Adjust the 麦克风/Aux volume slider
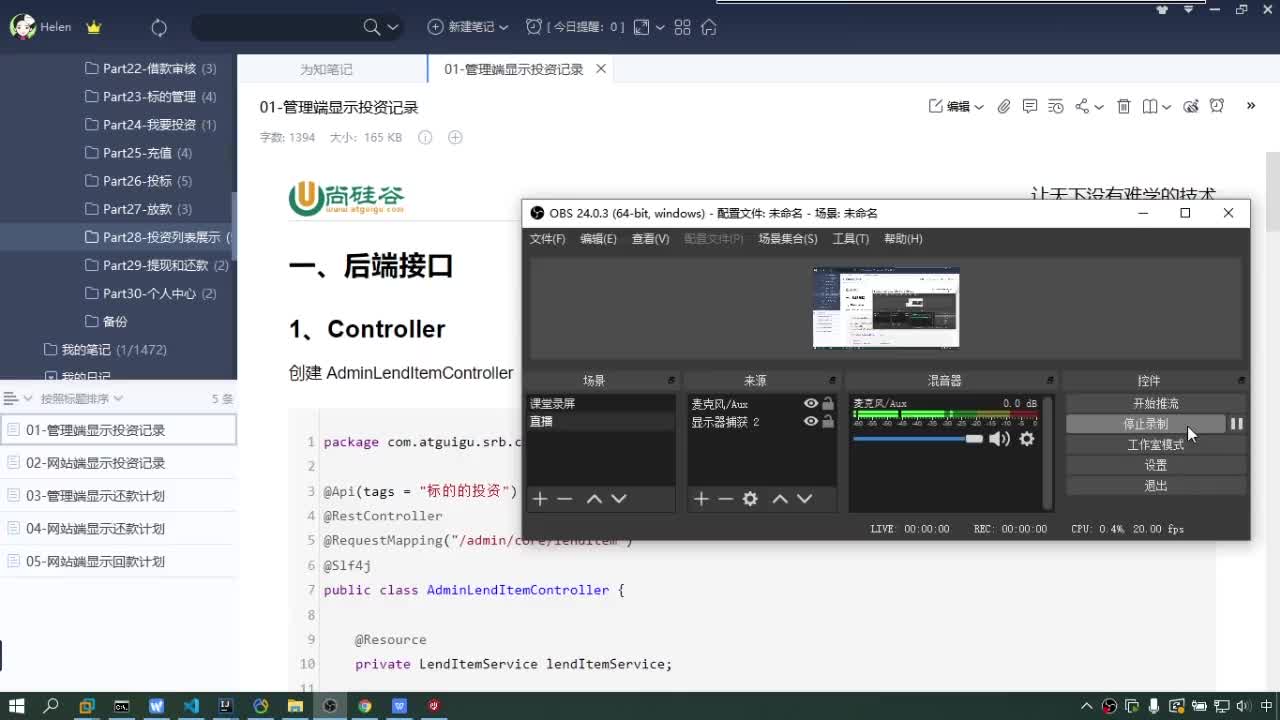 [918, 439]
